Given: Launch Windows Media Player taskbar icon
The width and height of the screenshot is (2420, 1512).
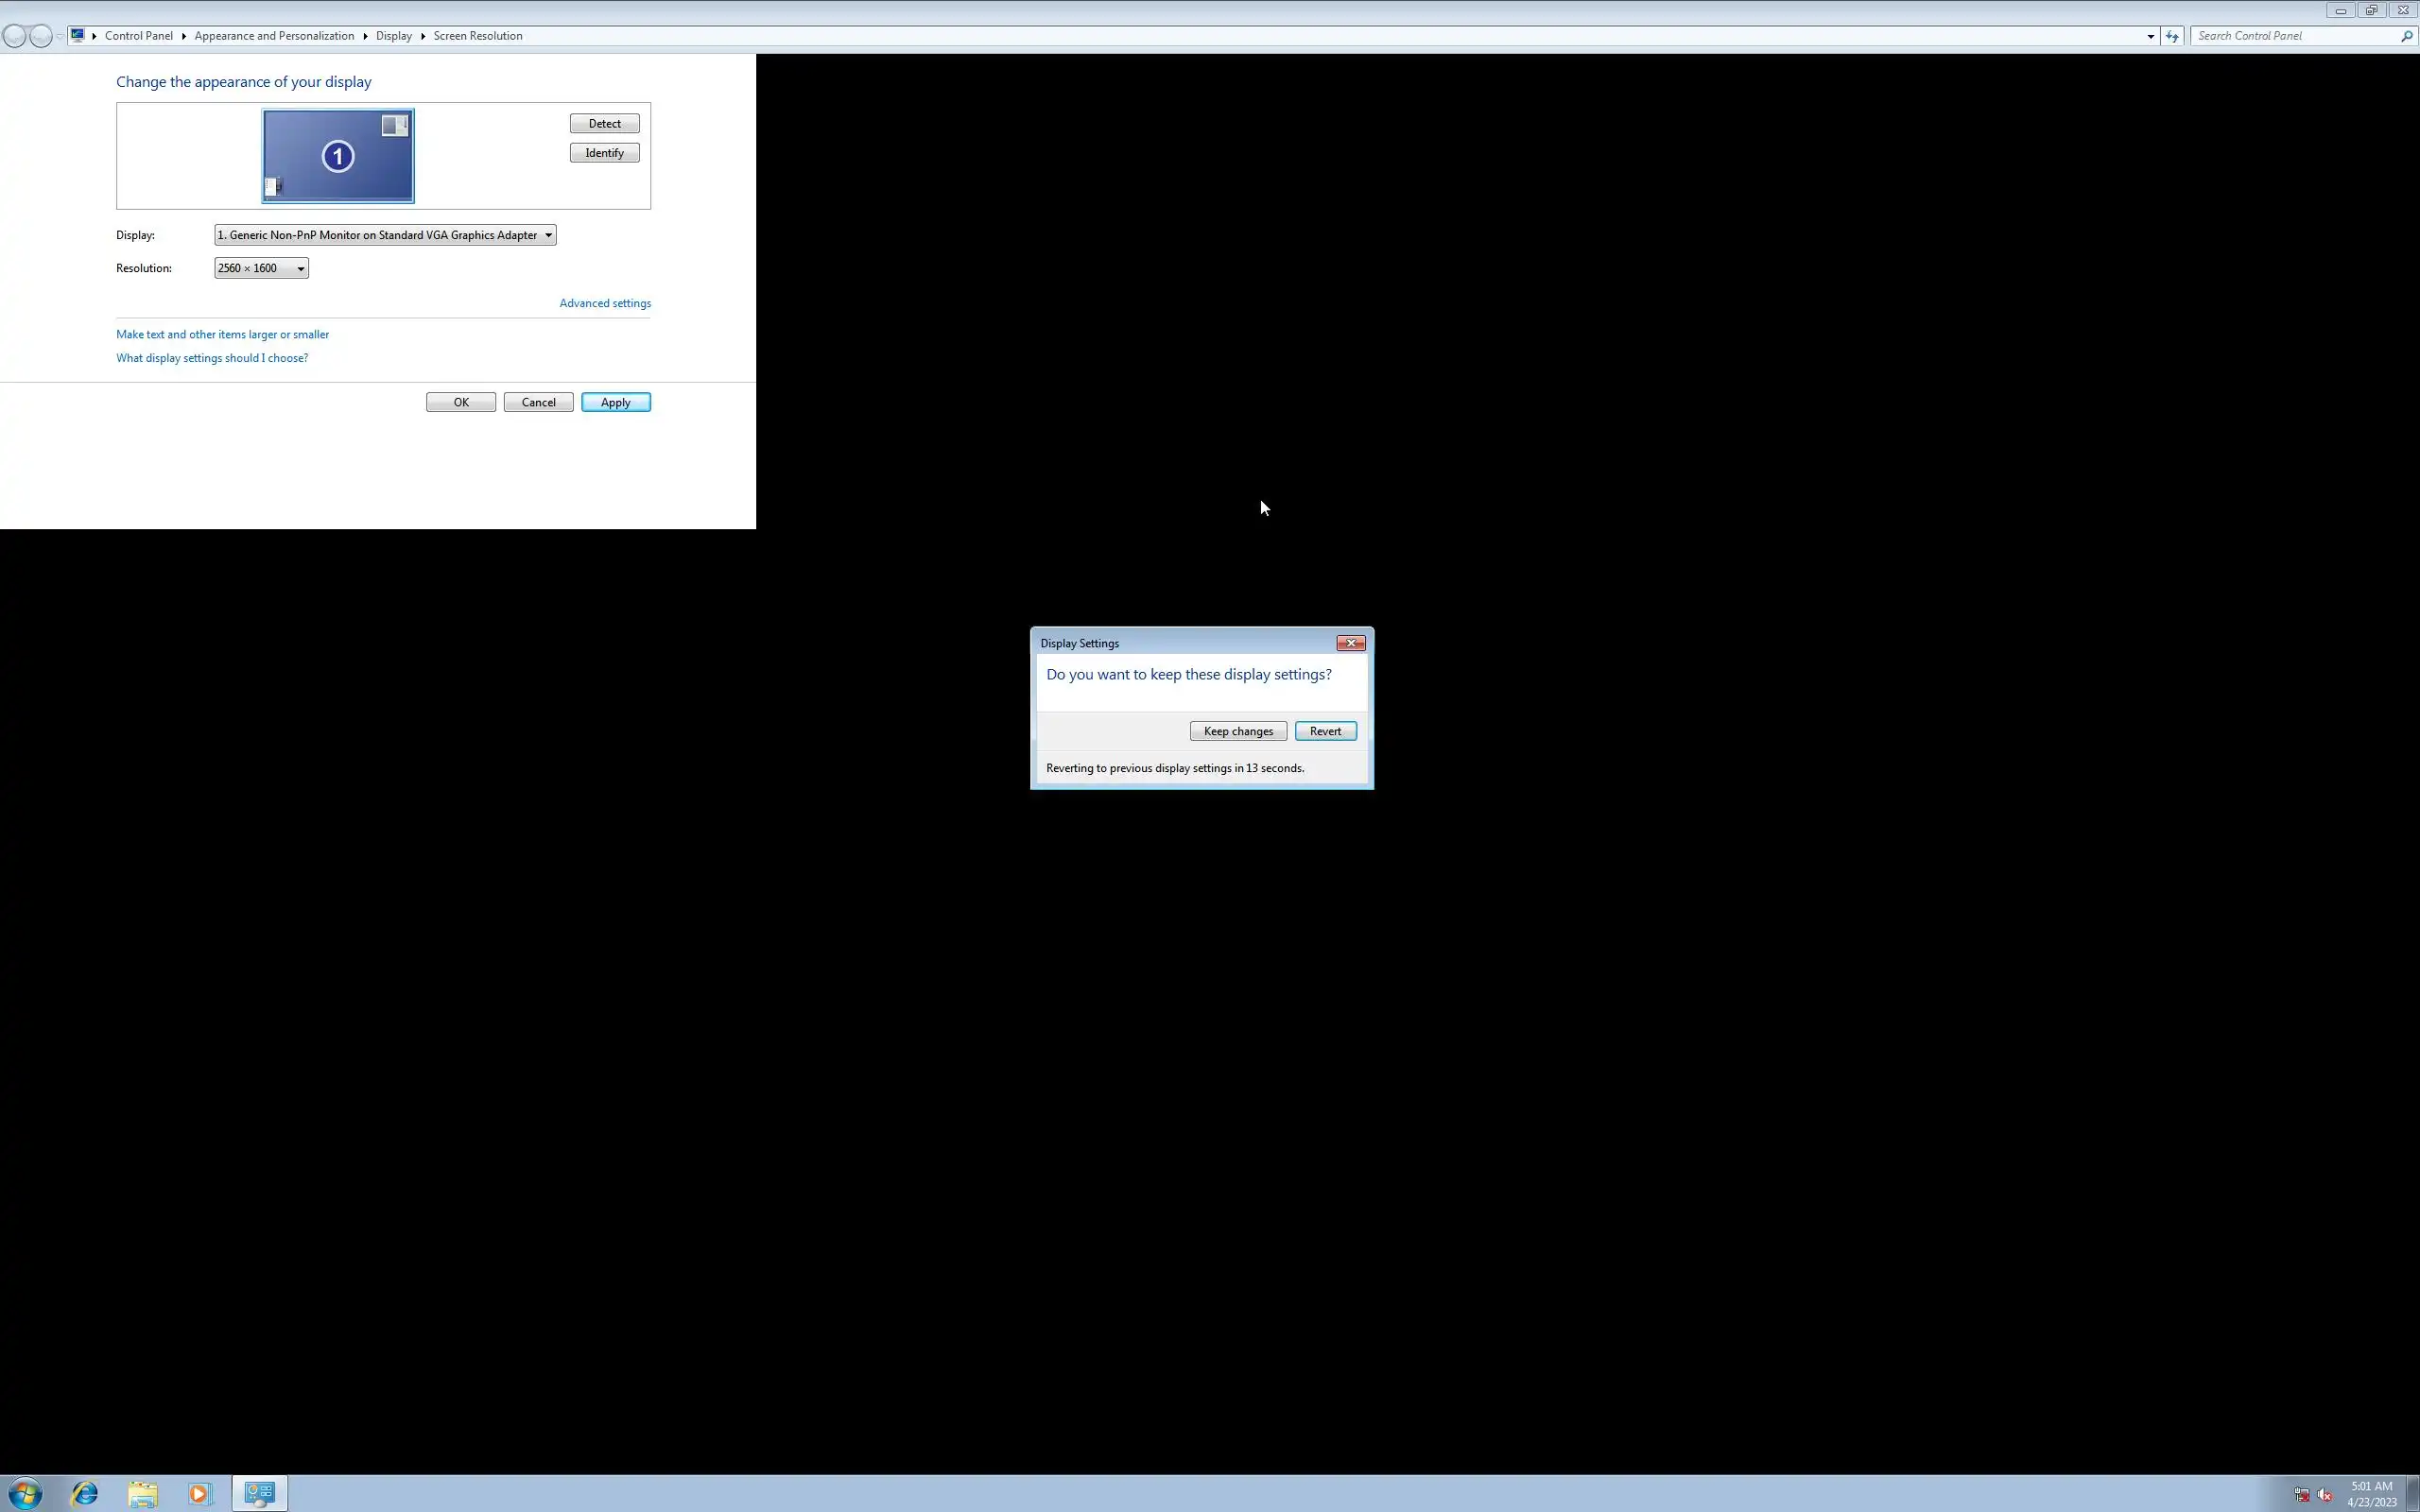Looking at the screenshot, I should pyautogui.click(x=199, y=1493).
